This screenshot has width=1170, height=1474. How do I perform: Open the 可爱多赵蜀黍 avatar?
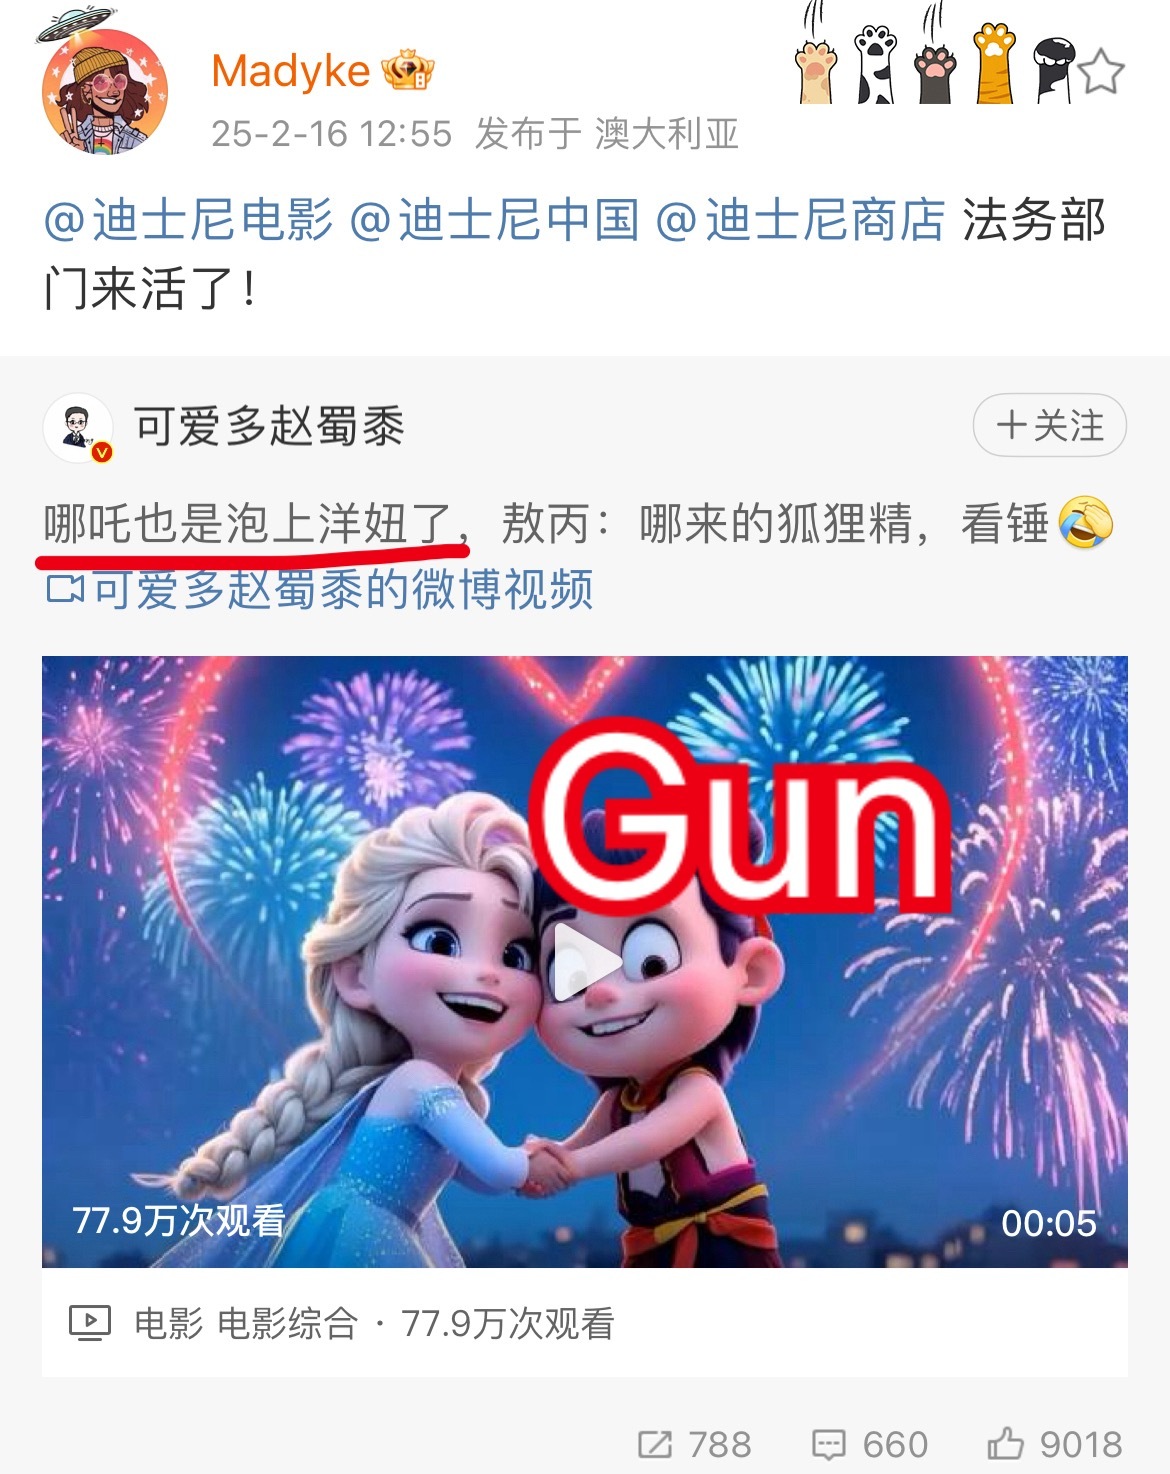pos(78,428)
